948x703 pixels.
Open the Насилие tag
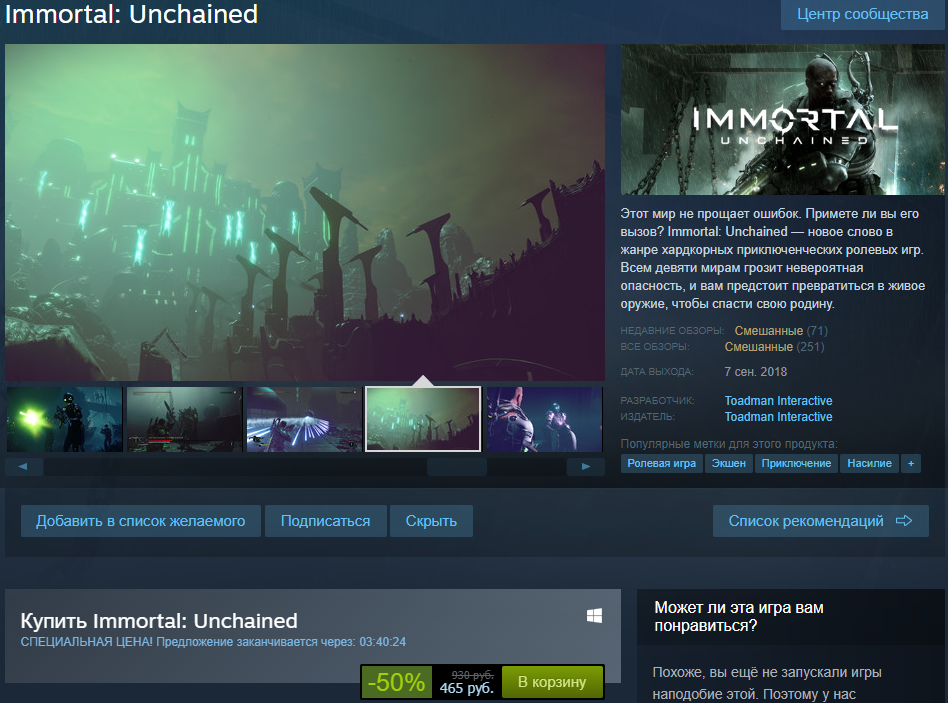click(x=869, y=464)
